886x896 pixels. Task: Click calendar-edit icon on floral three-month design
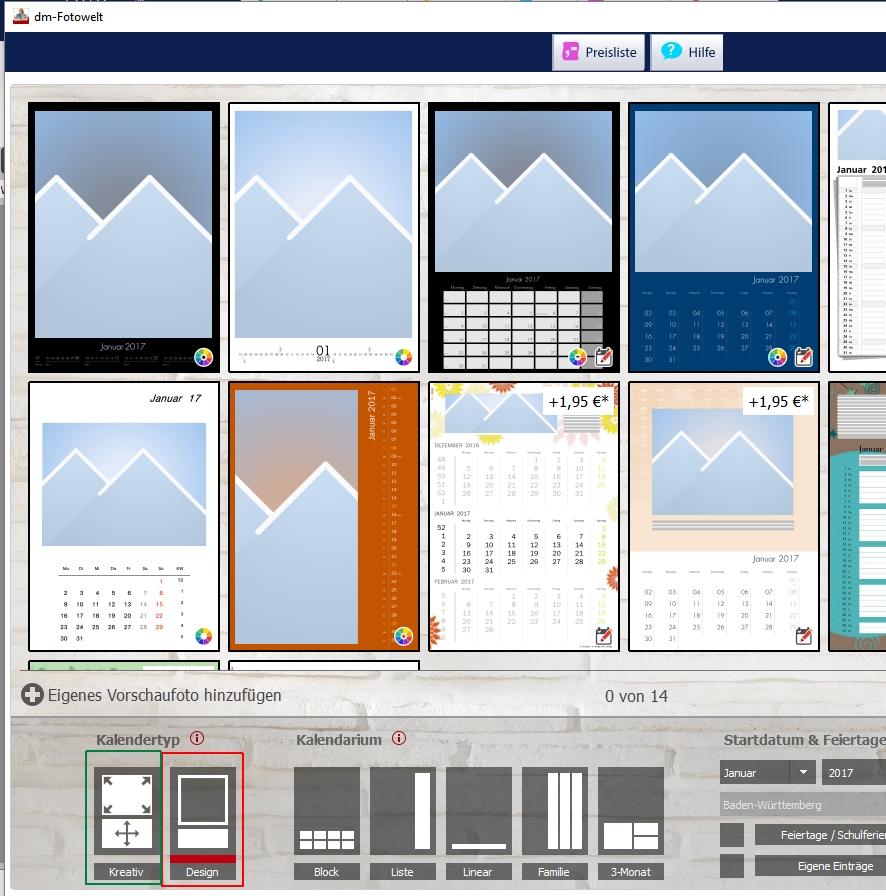pos(604,636)
